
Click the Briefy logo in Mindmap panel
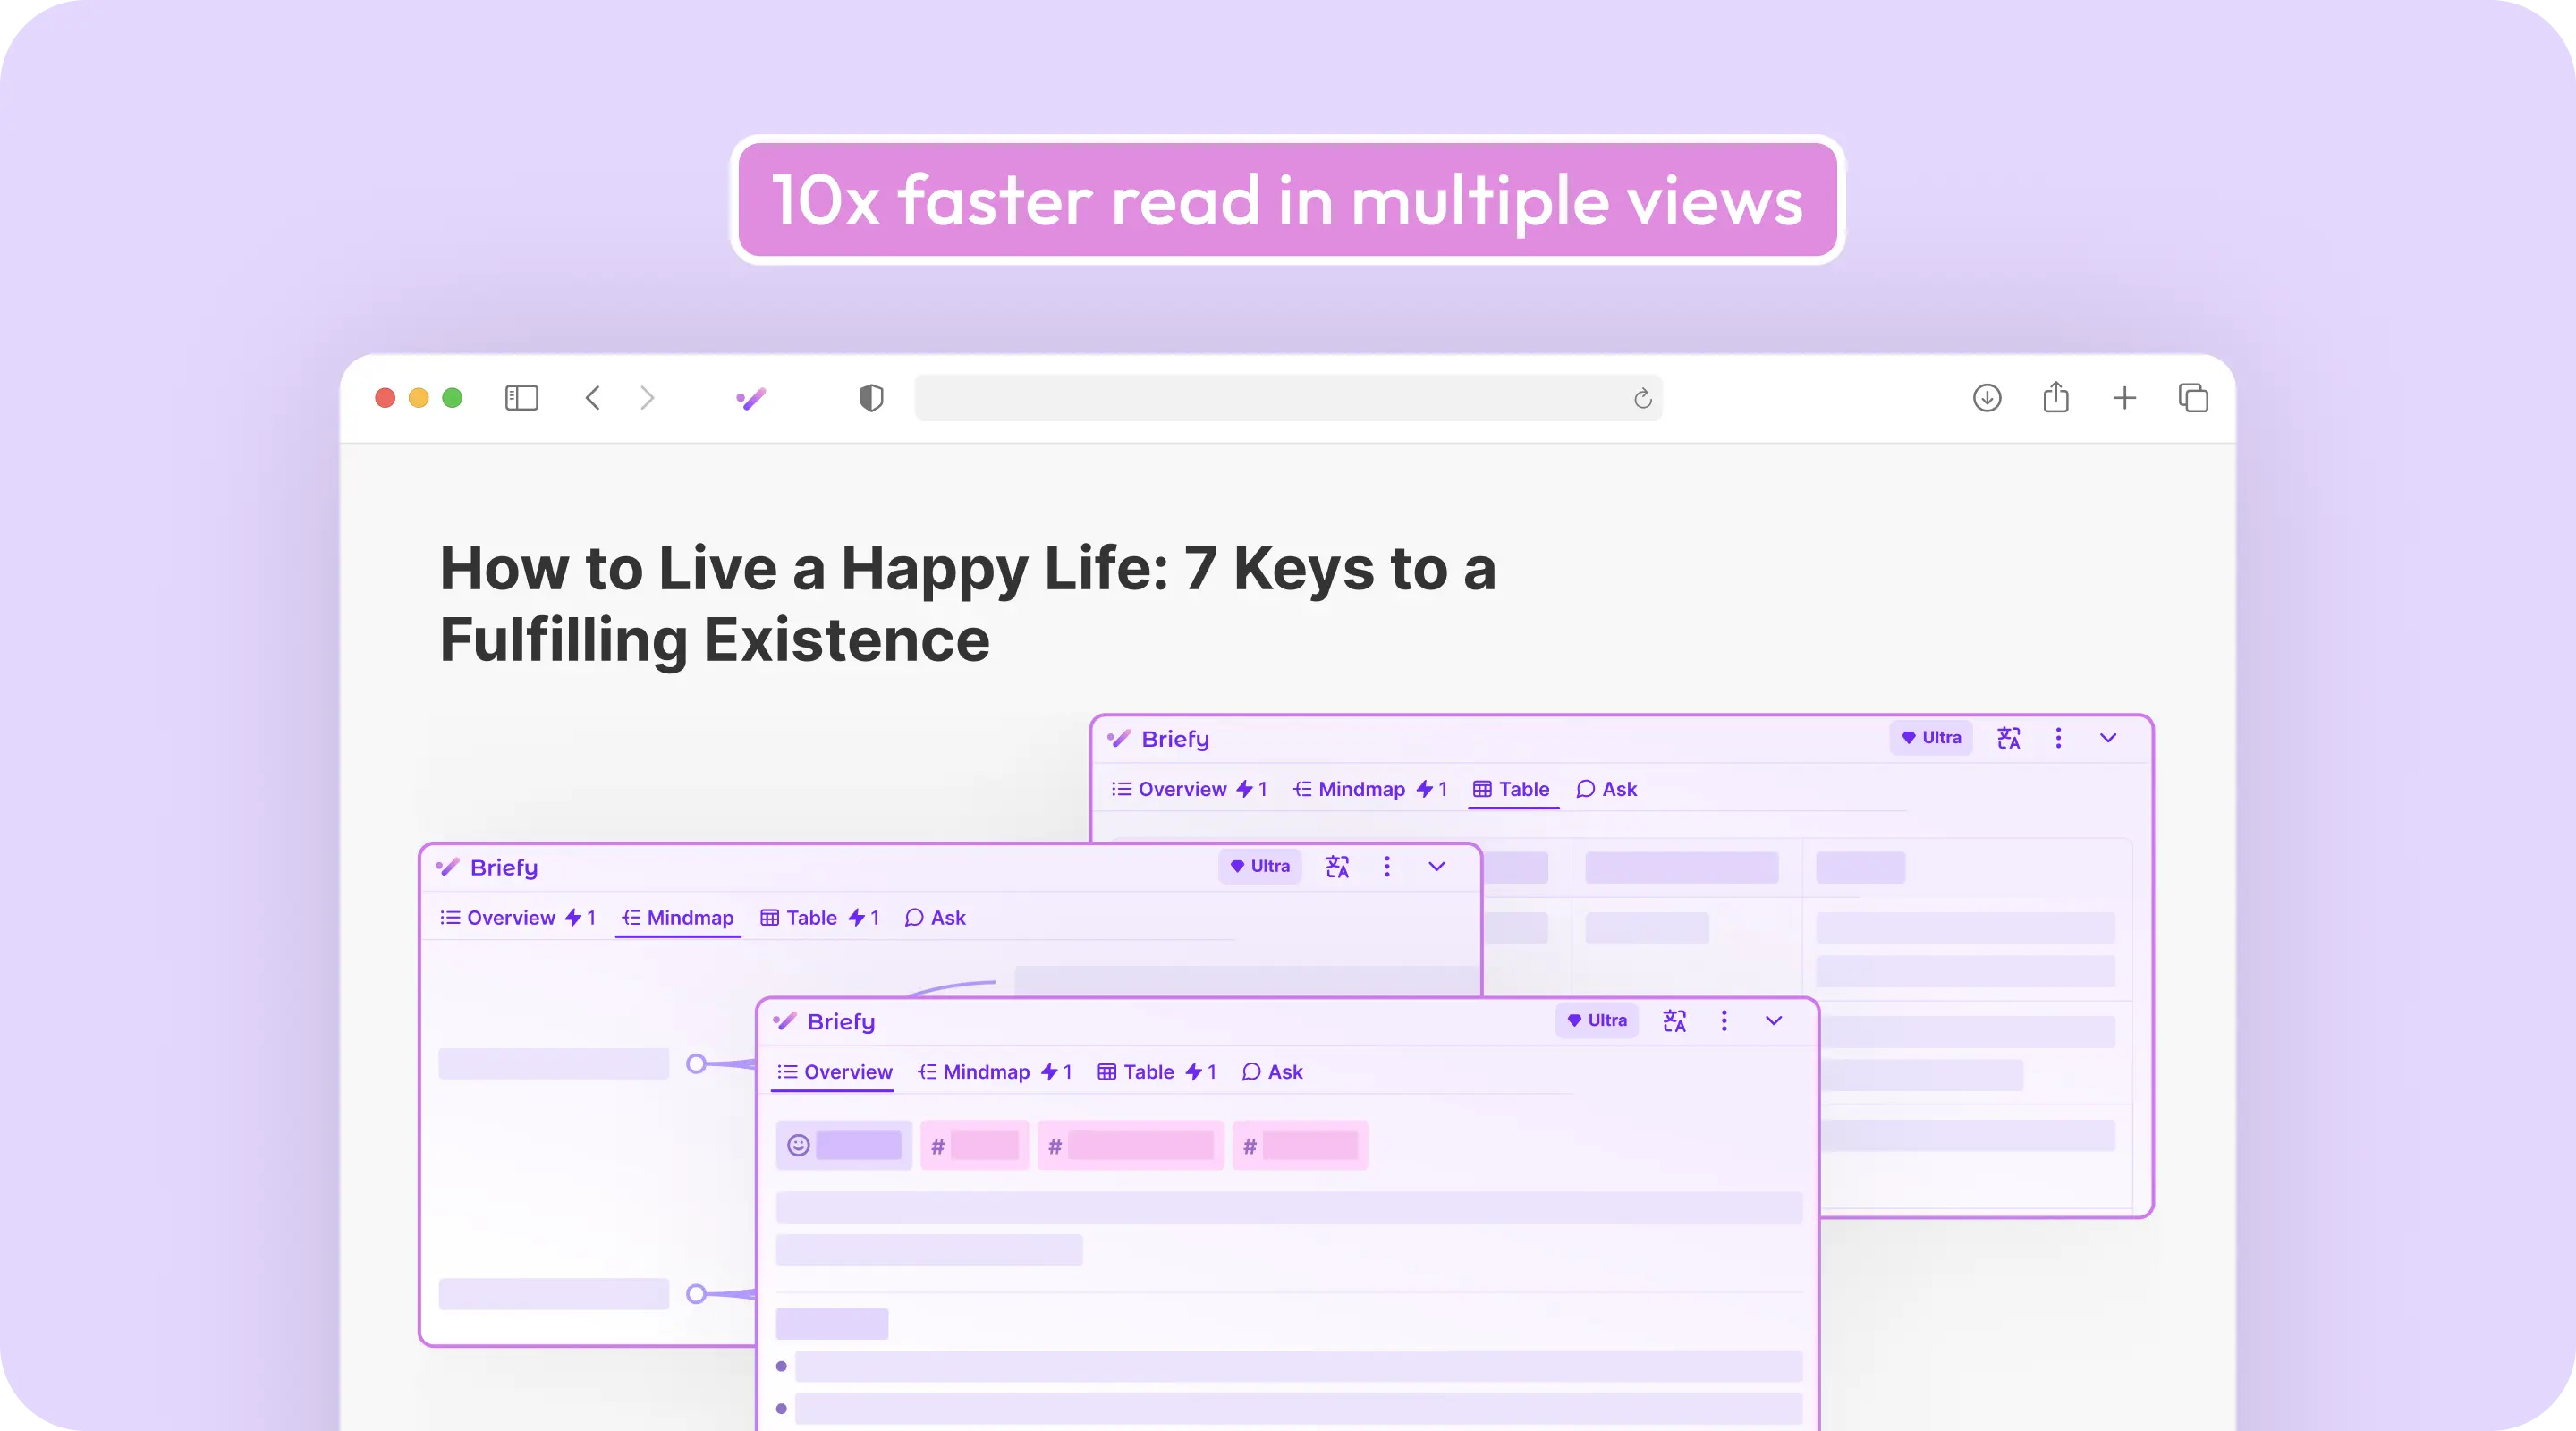pos(488,867)
